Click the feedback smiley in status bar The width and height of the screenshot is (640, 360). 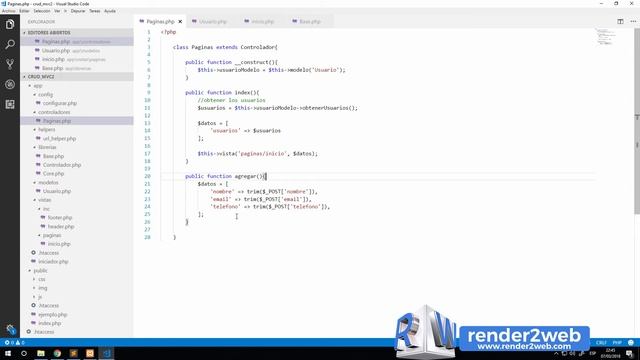coord(631,342)
